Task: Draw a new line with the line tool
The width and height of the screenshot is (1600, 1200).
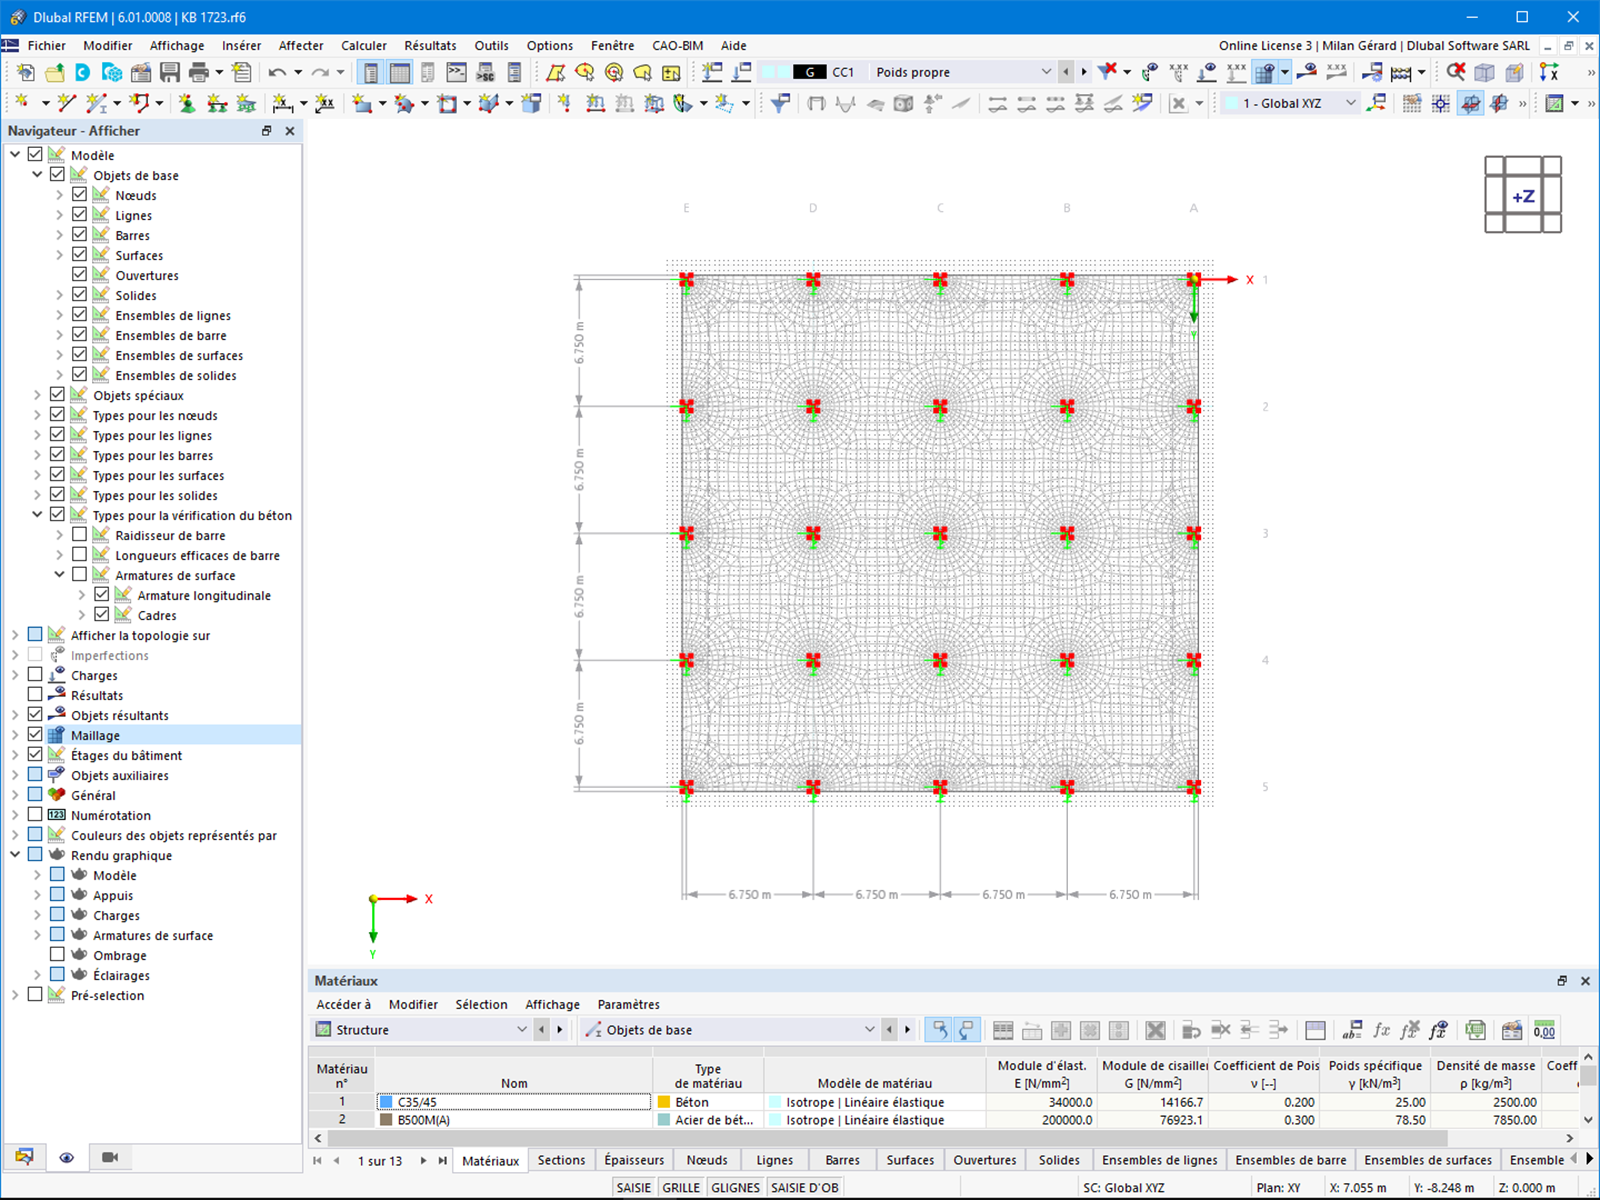Action: coord(67,103)
